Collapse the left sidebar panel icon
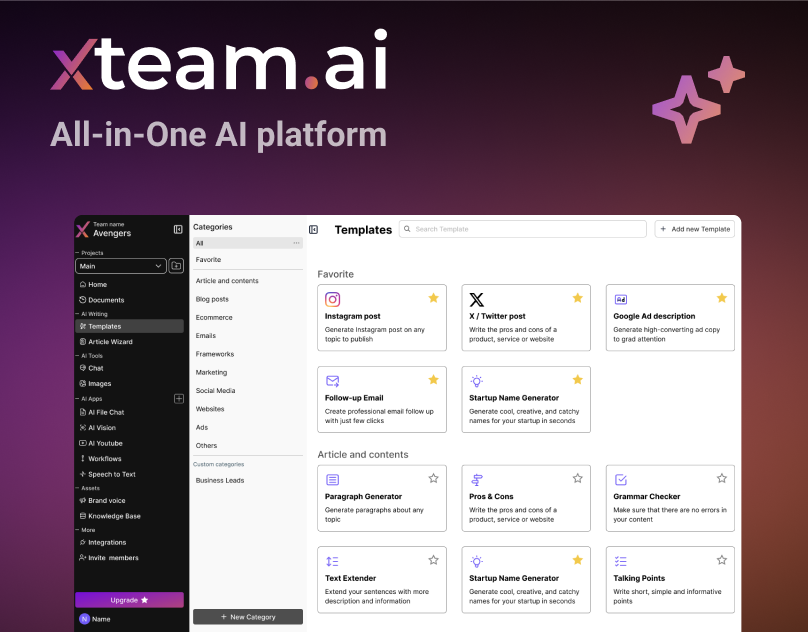Viewport: 808px width, 632px height. point(178,229)
